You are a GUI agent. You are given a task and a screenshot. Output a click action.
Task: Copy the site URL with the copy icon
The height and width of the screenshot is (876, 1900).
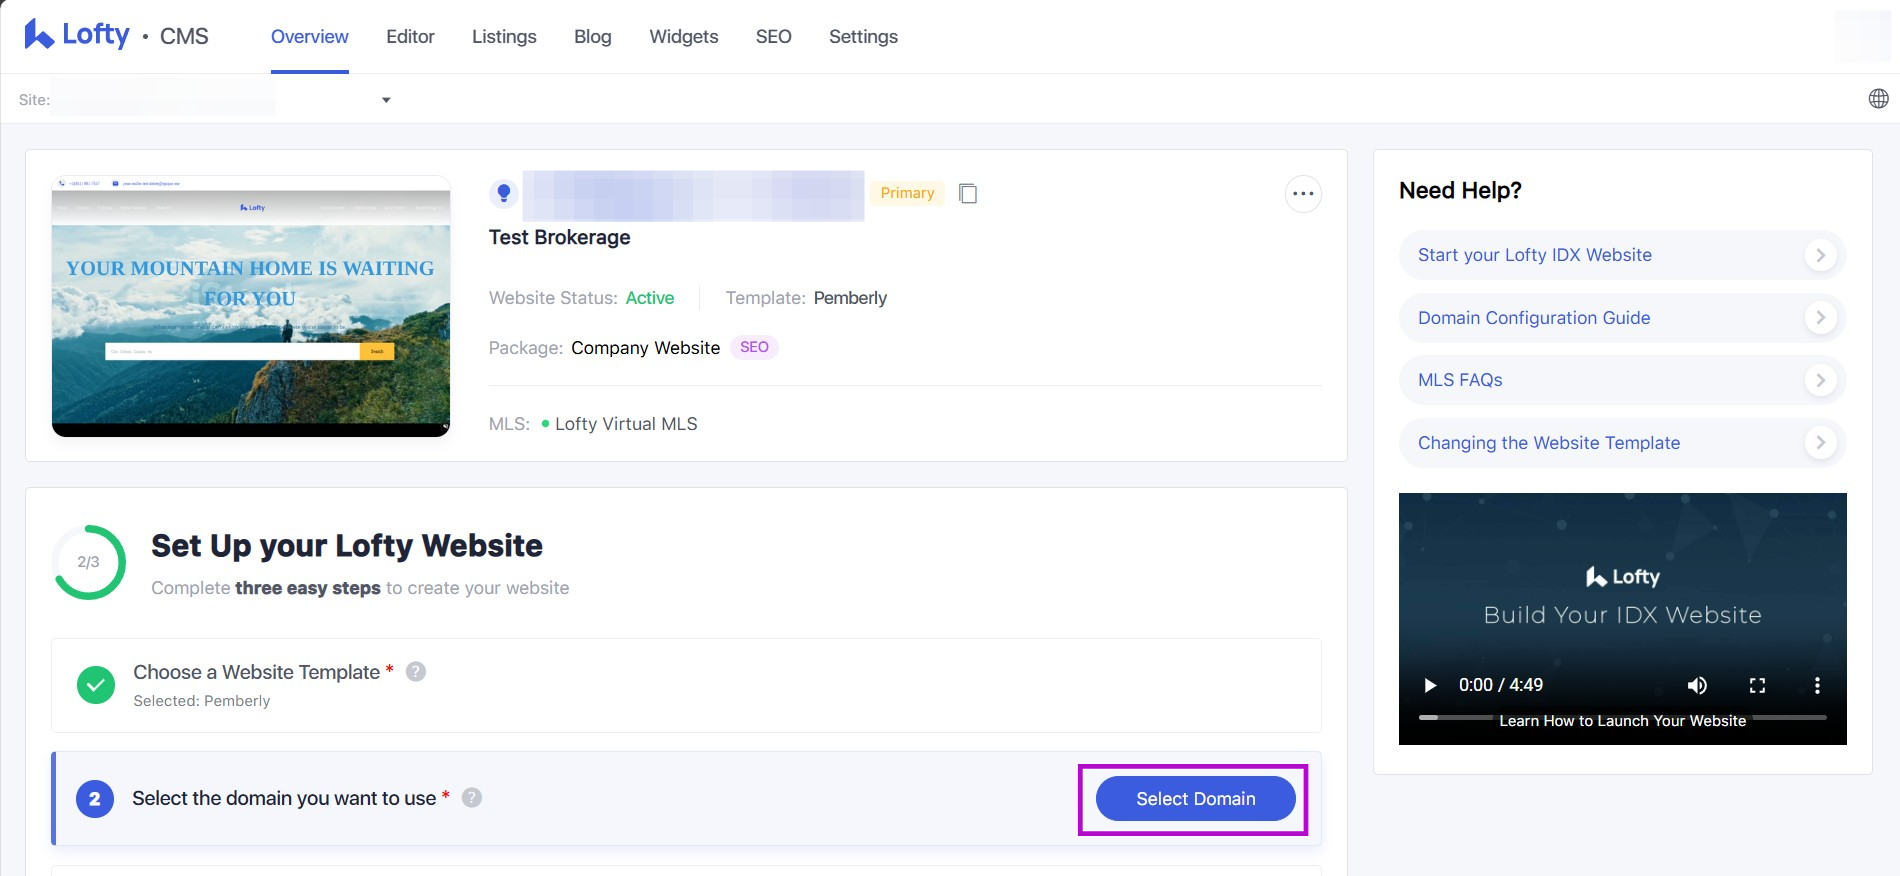pos(967,193)
